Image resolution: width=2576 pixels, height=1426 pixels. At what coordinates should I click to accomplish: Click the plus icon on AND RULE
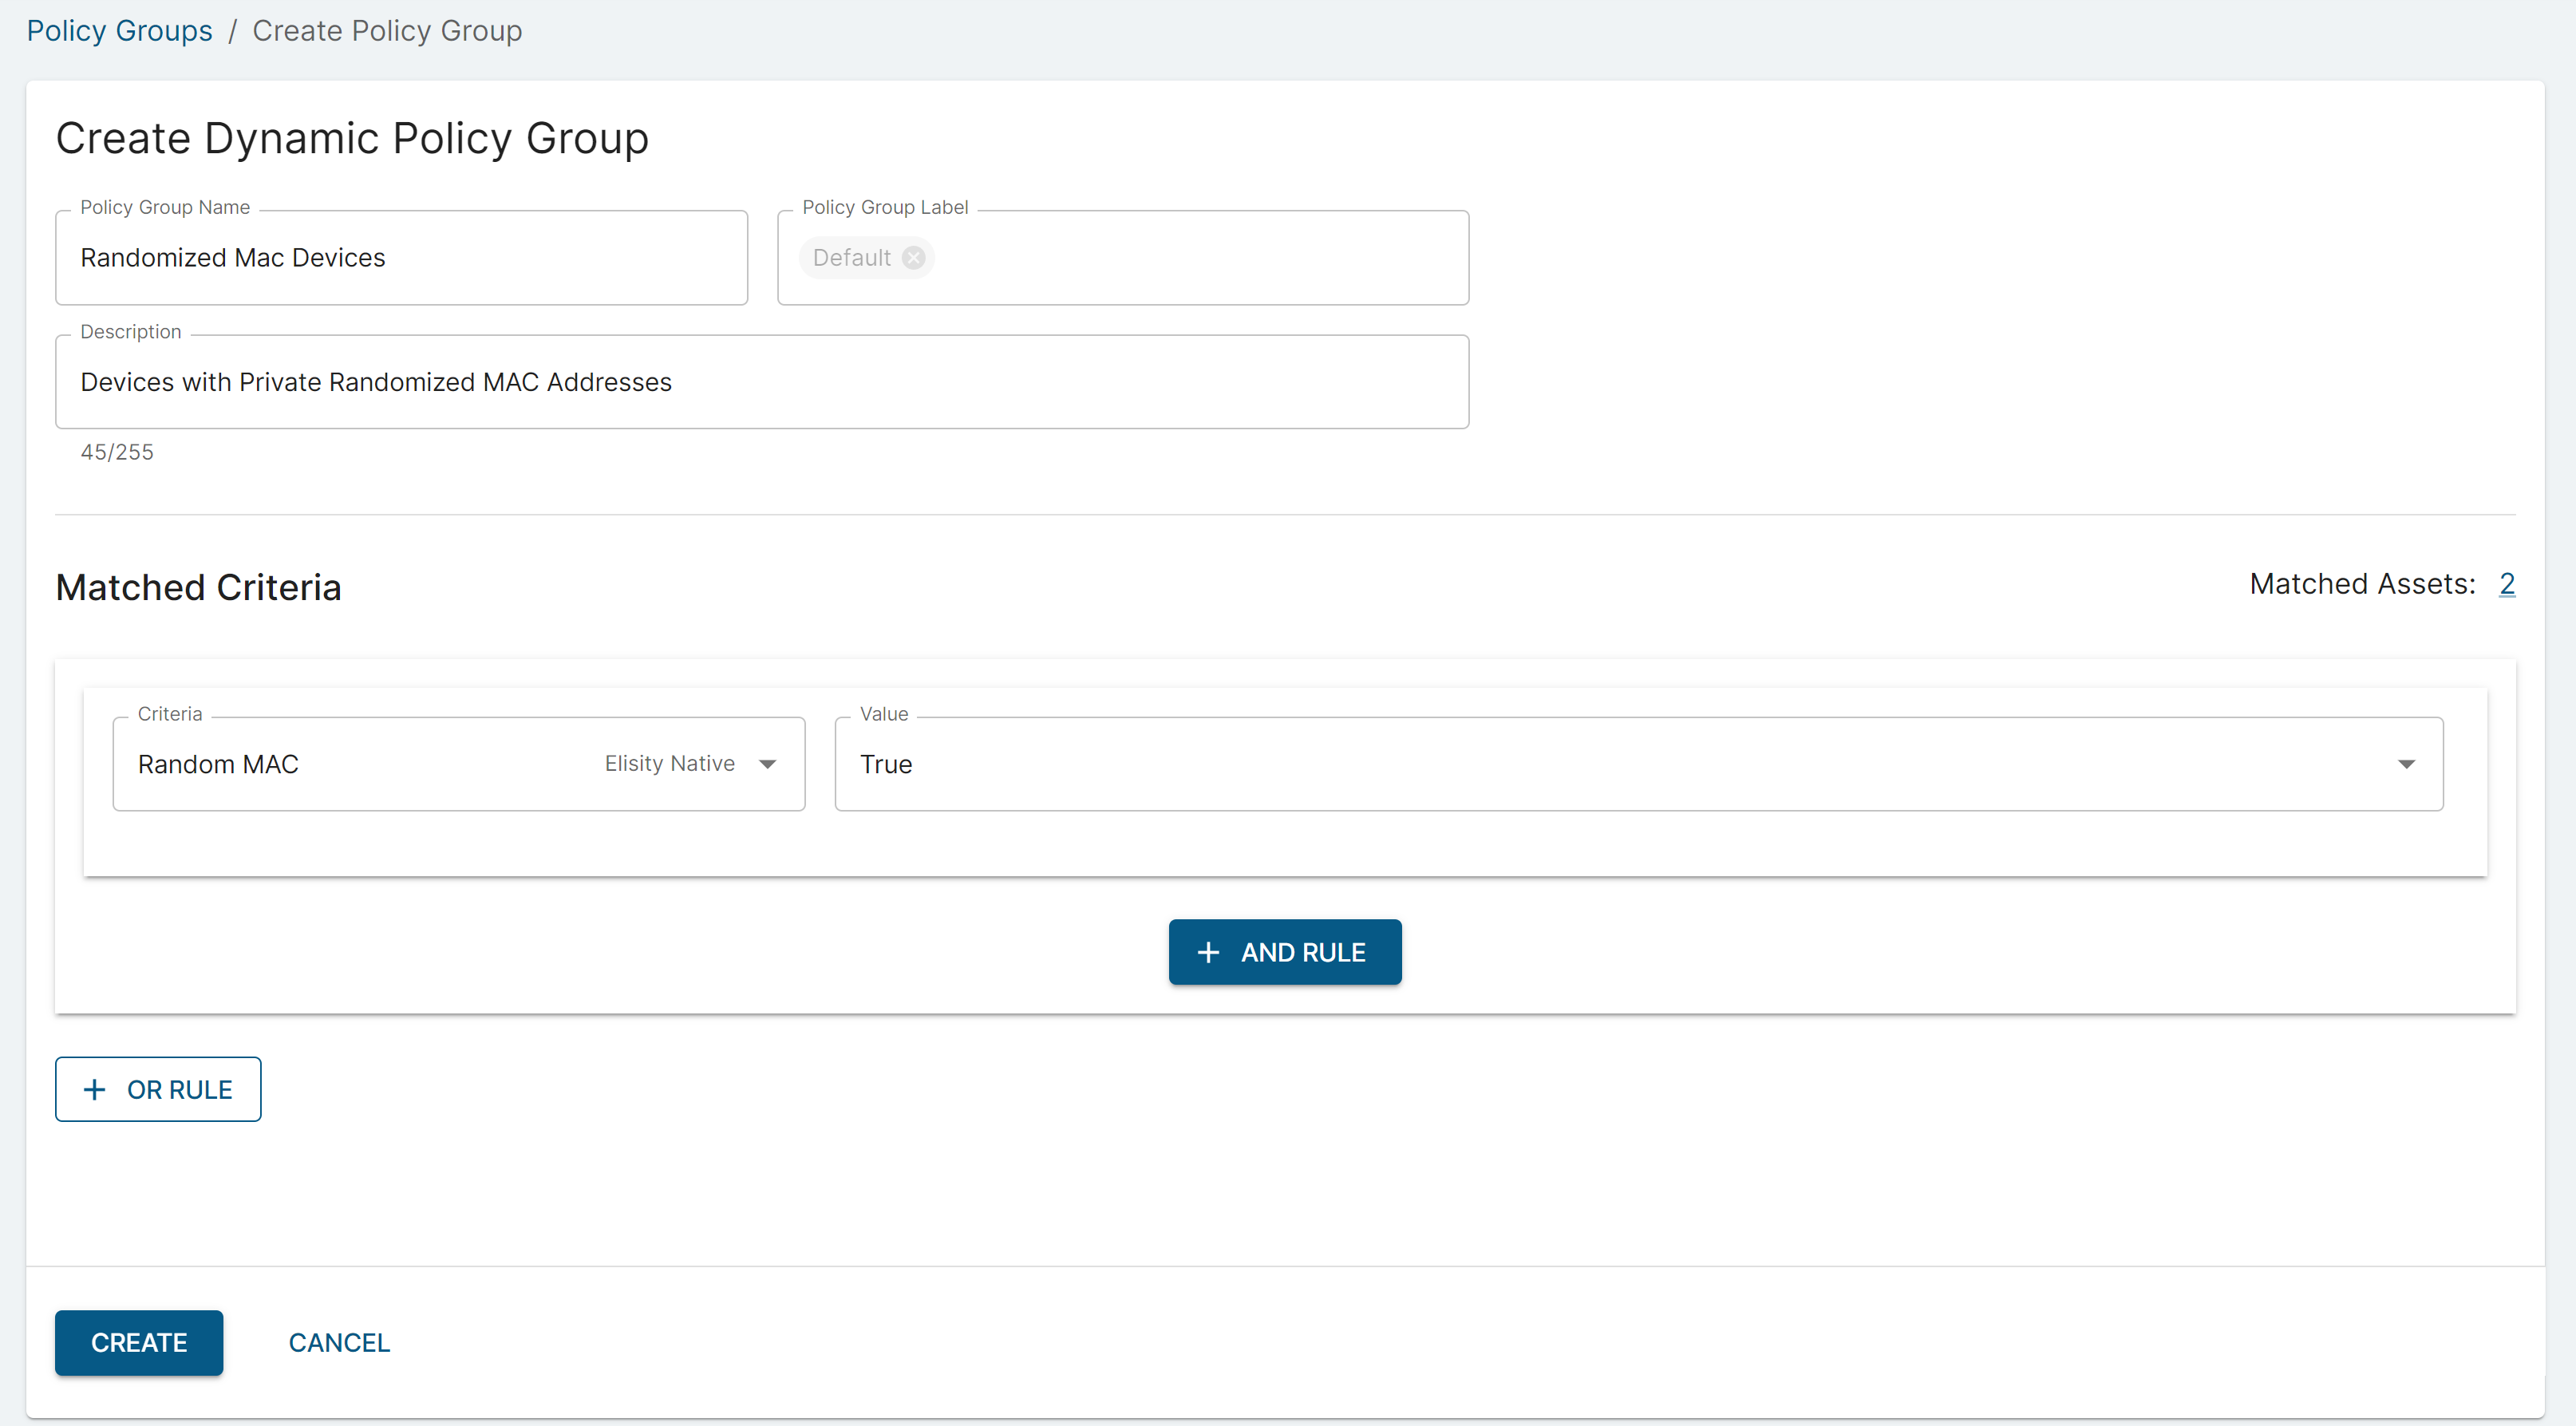coord(1208,952)
